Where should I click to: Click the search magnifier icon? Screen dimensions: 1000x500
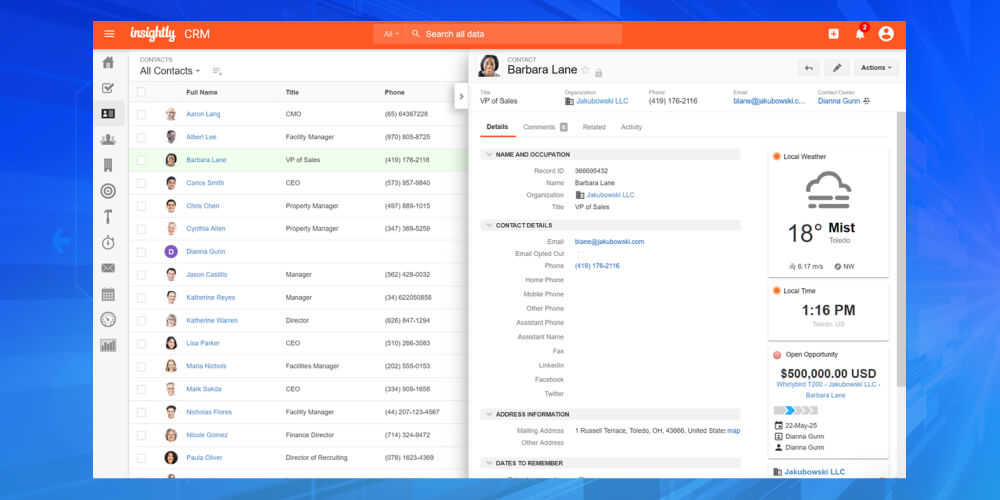416,34
